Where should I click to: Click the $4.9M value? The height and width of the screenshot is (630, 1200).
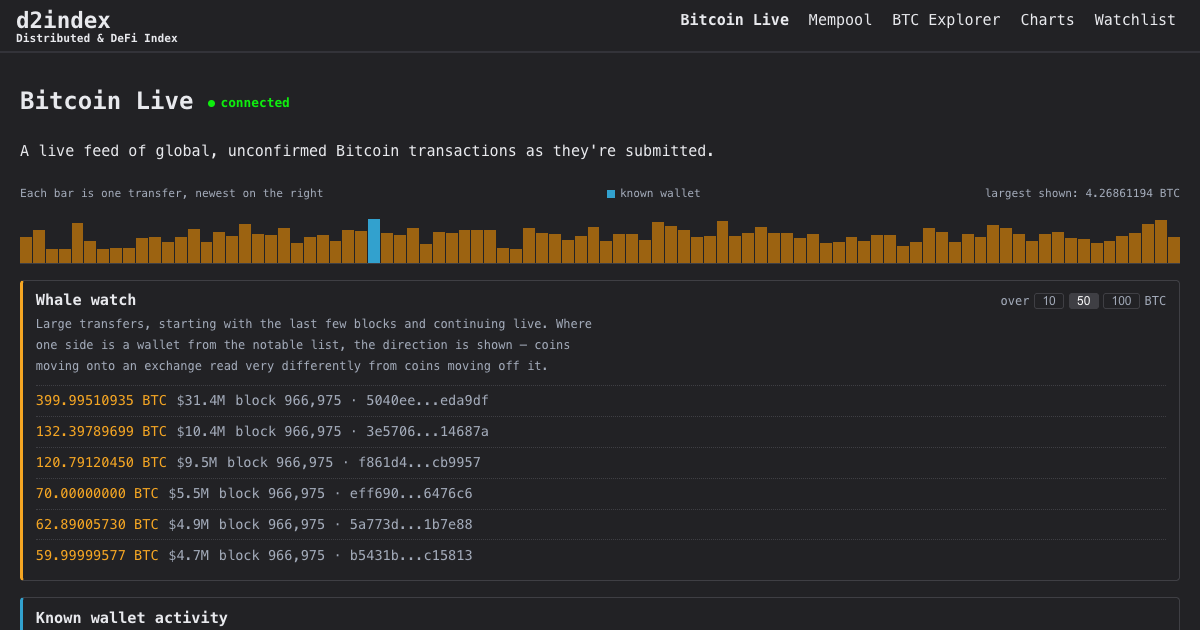click(x=189, y=525)
